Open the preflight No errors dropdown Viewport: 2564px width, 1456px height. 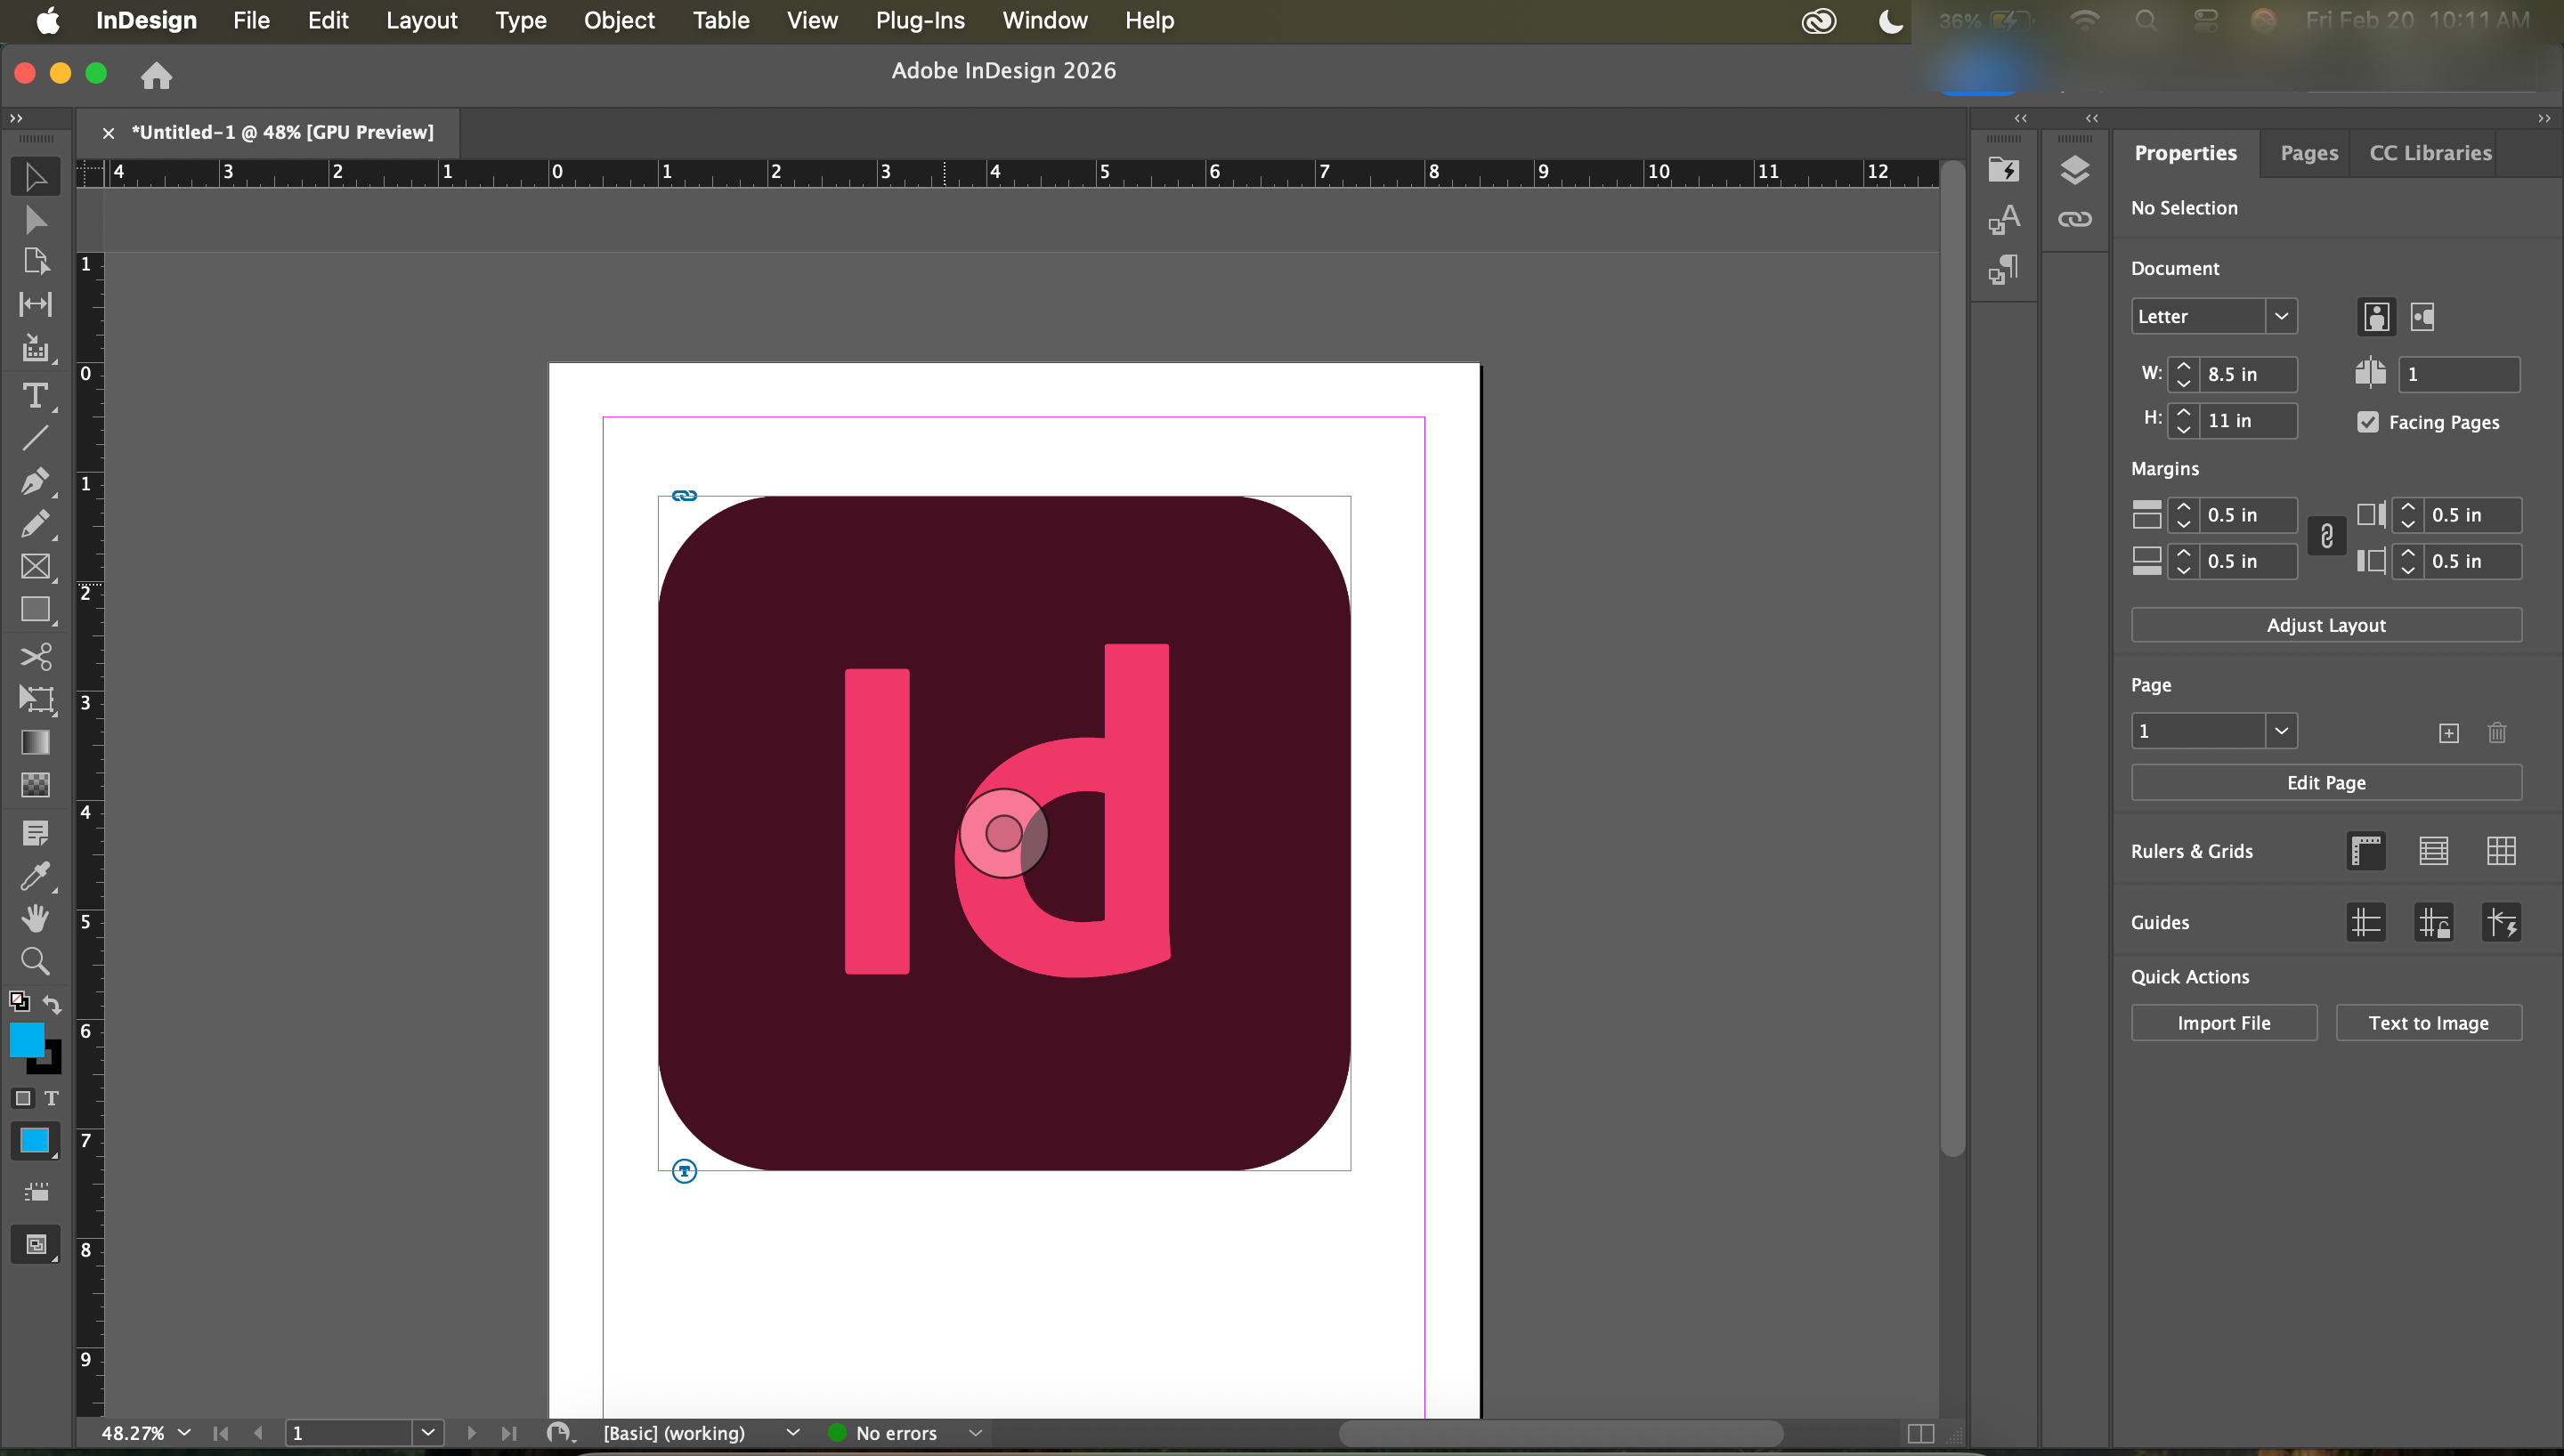(x=975, y=1432)
